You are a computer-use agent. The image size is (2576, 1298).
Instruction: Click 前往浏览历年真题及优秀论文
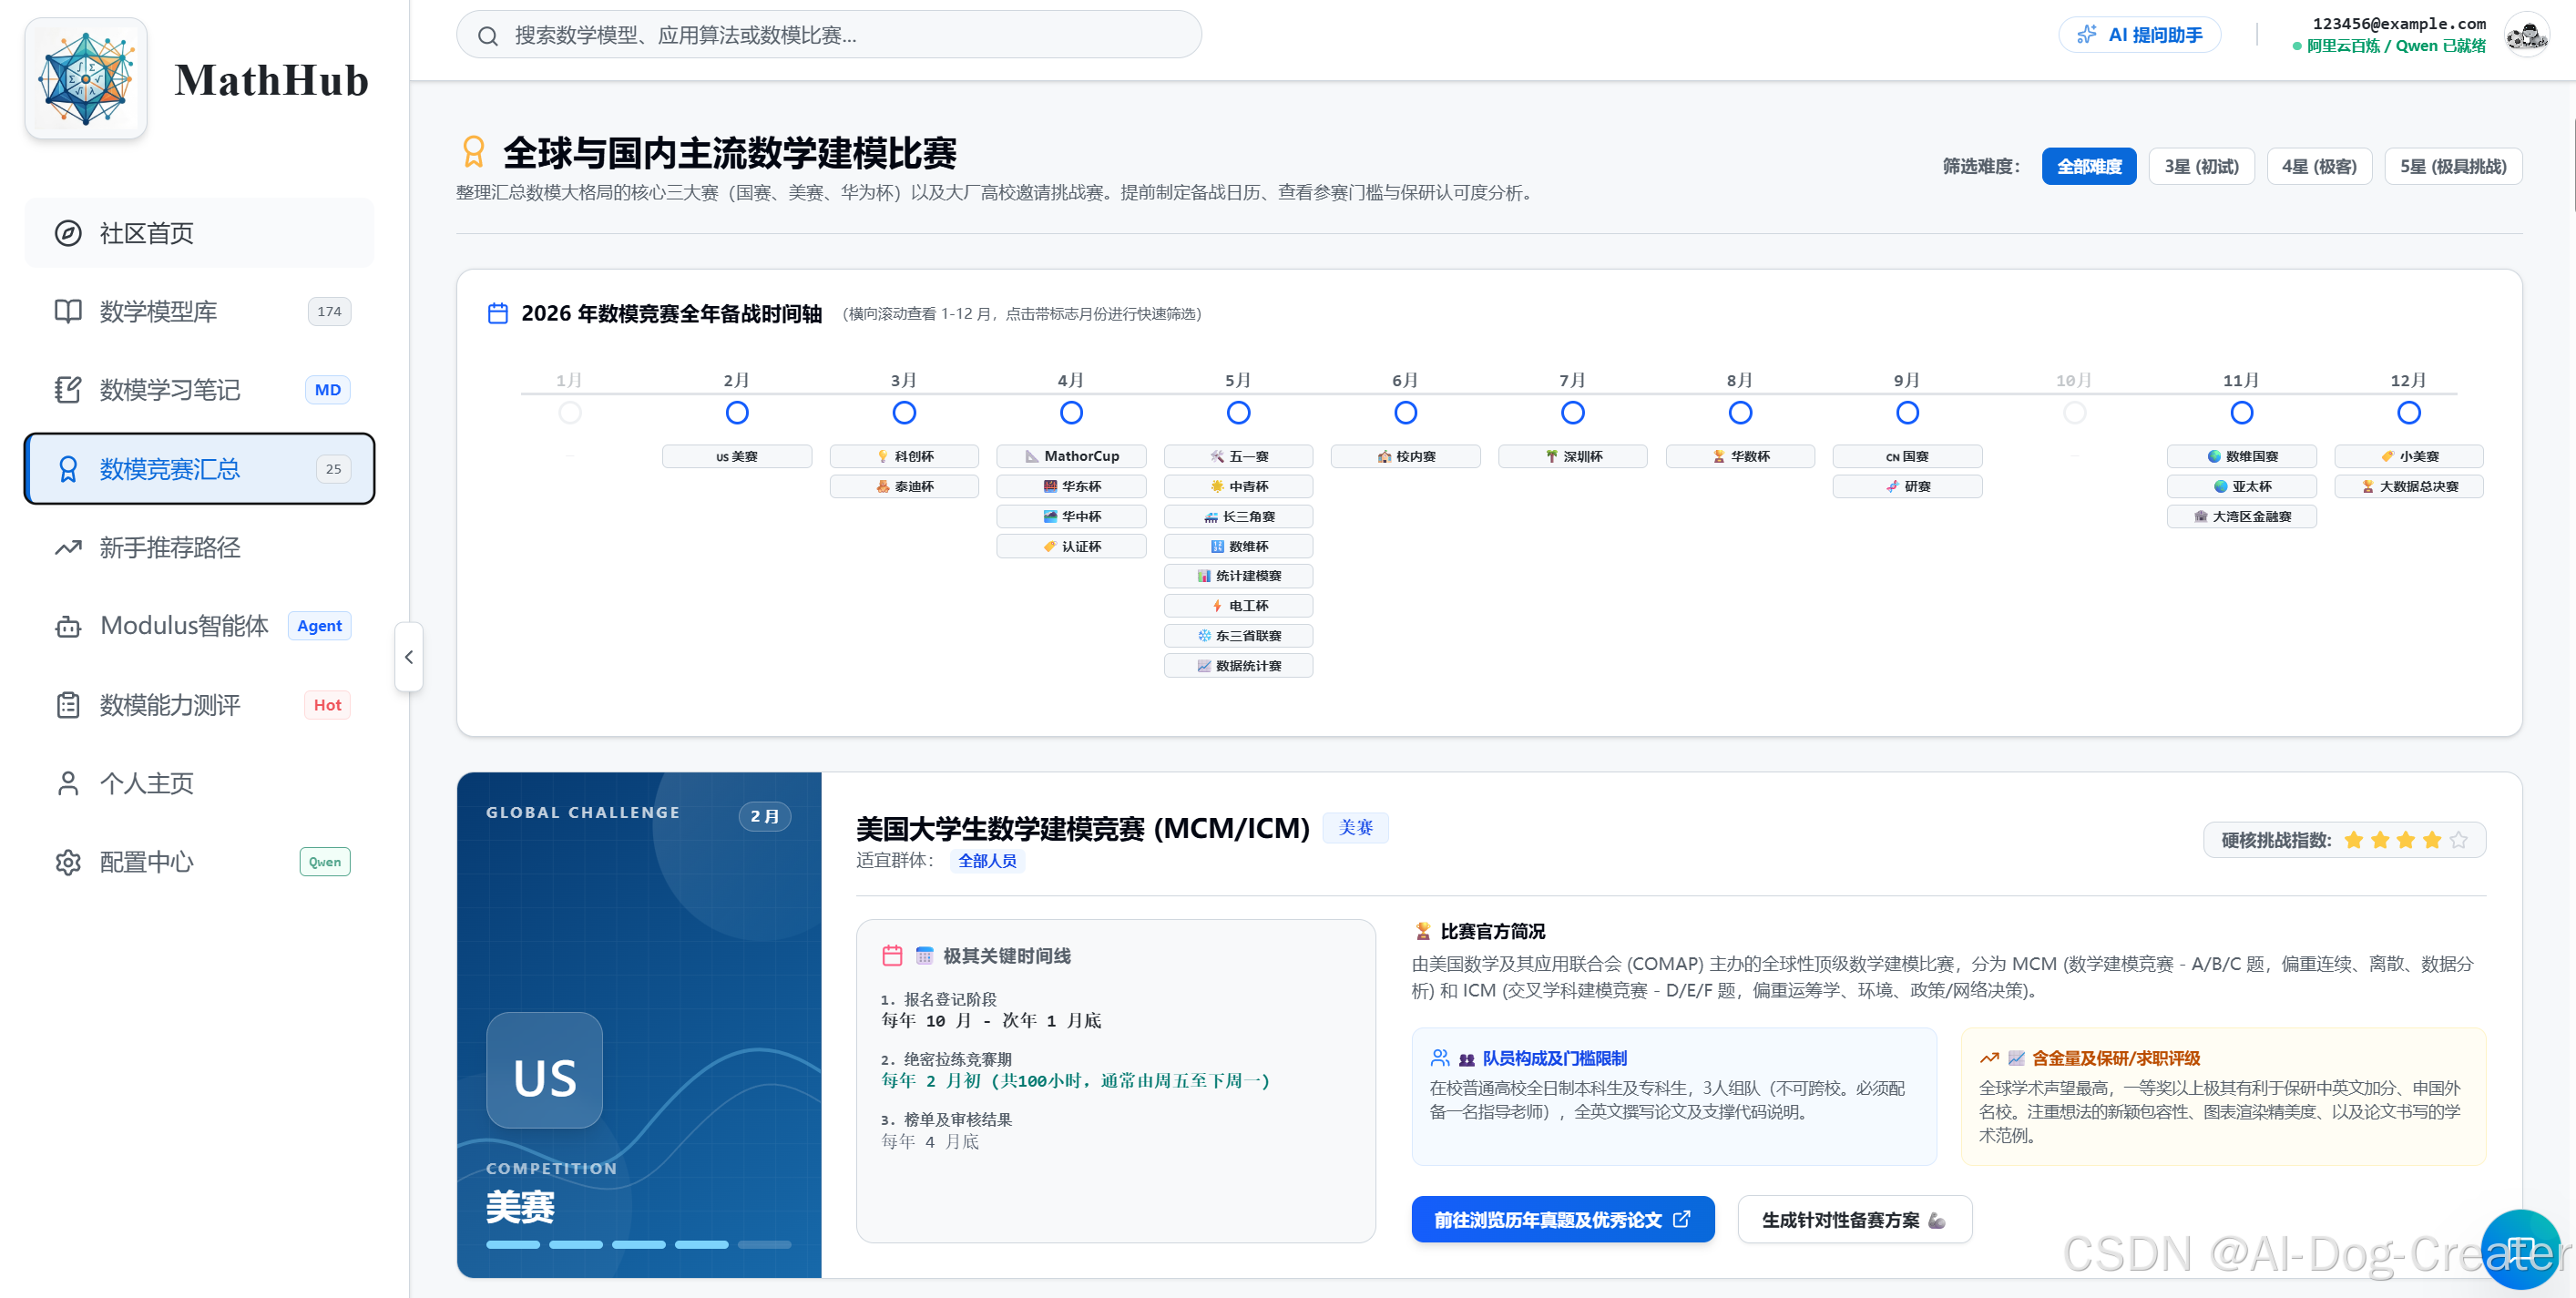tap(1563, 1220)
